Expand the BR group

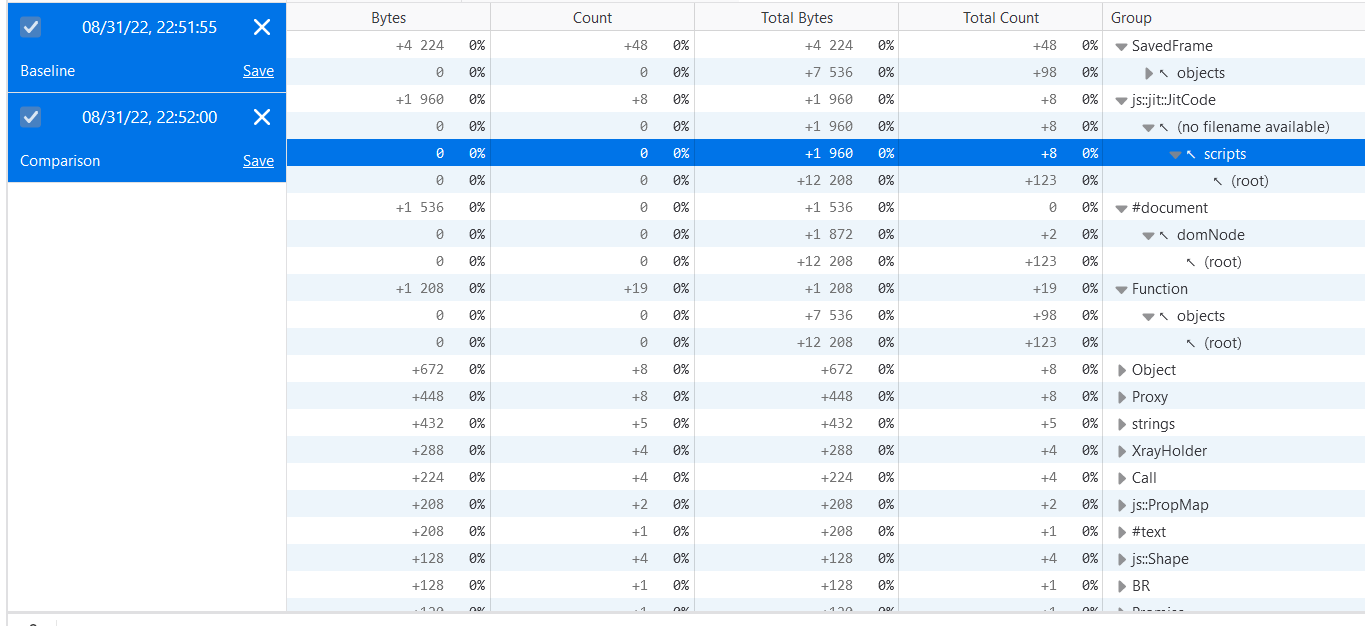pos(1122,586)
